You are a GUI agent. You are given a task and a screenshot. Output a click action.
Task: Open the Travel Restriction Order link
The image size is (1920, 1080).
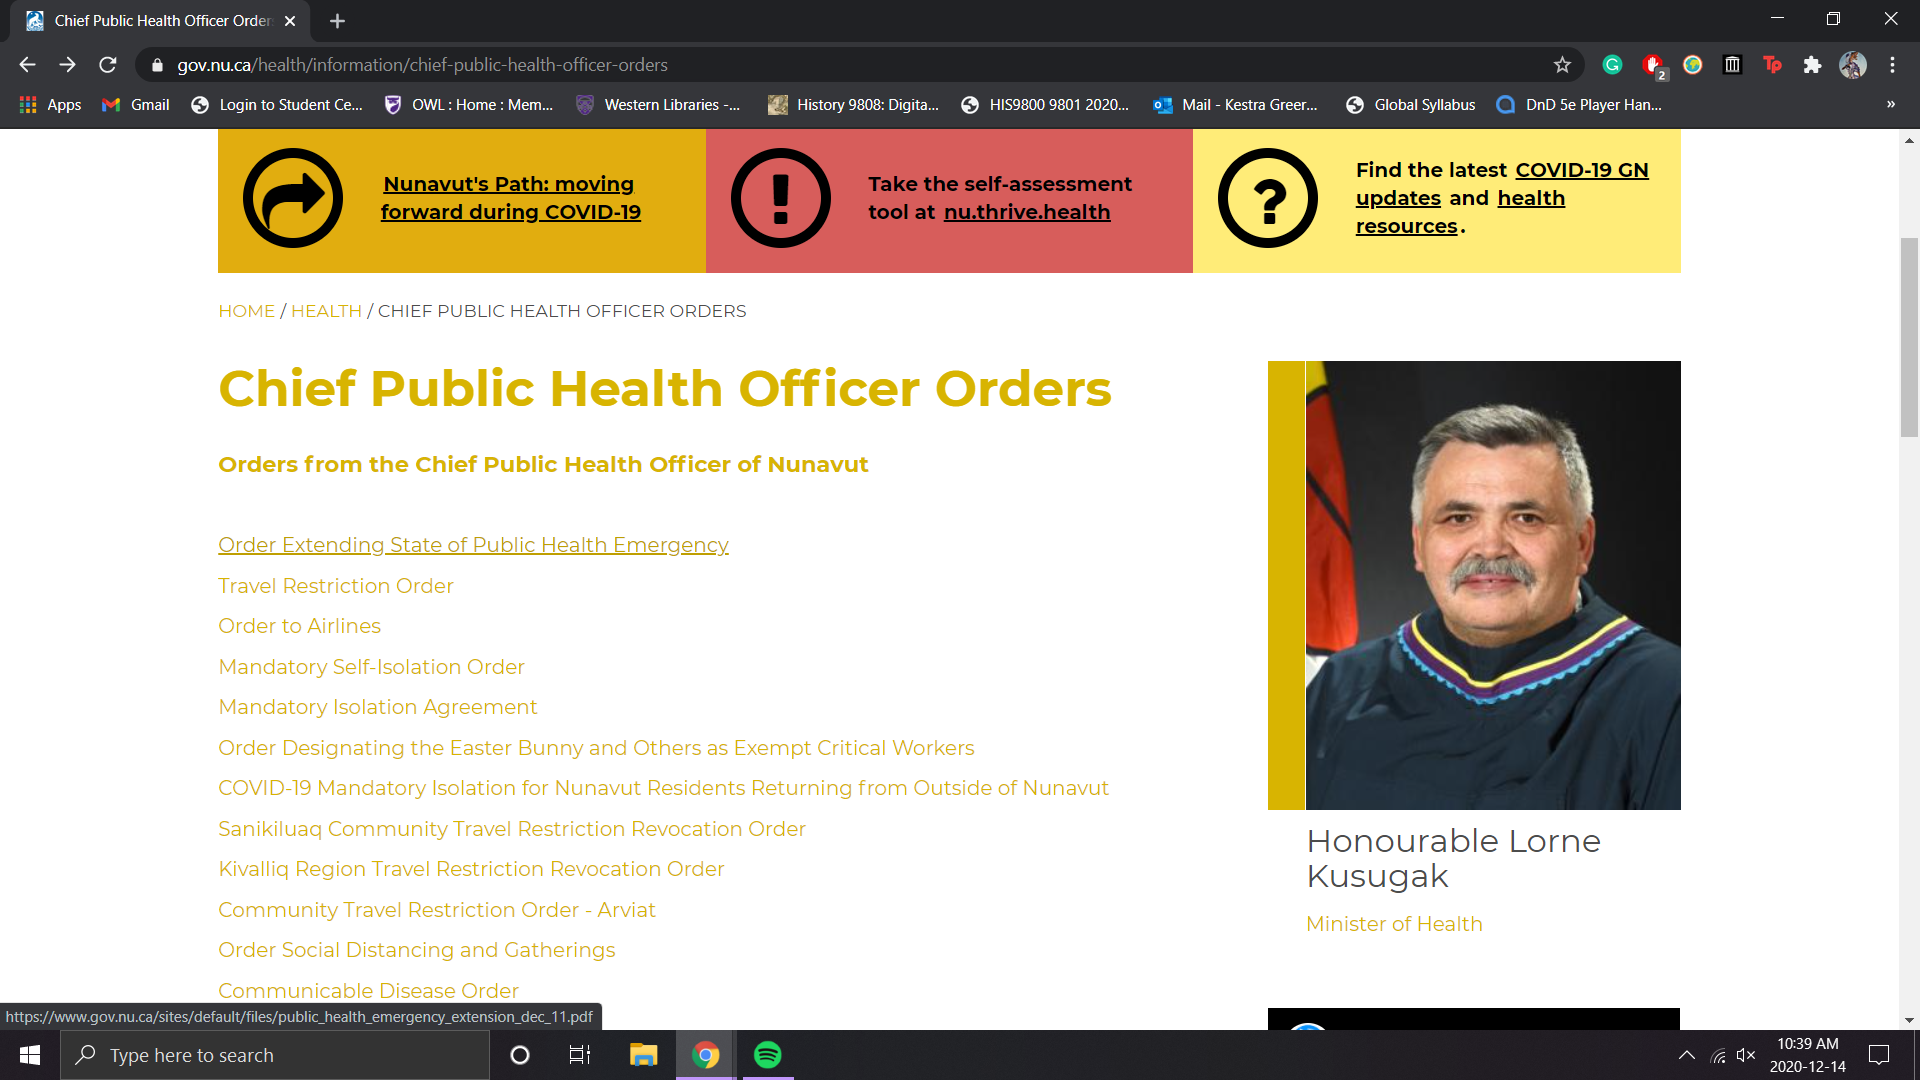tap(336, 586)
